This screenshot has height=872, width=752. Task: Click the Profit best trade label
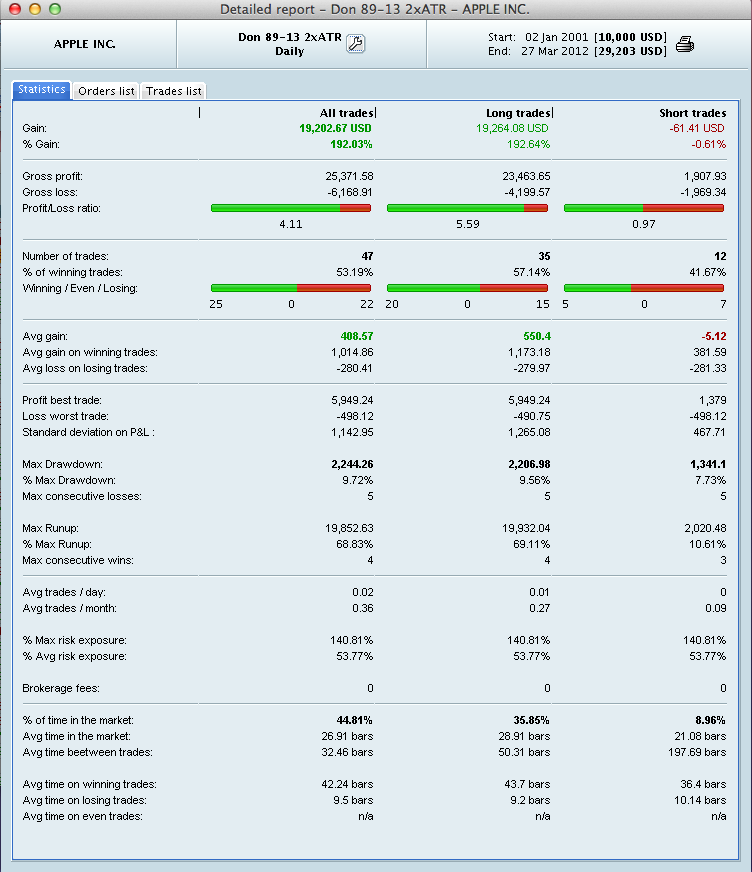(62, 400)
